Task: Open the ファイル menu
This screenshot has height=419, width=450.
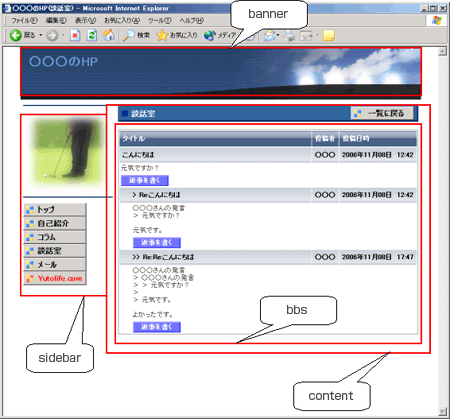Action: [24, 21]
